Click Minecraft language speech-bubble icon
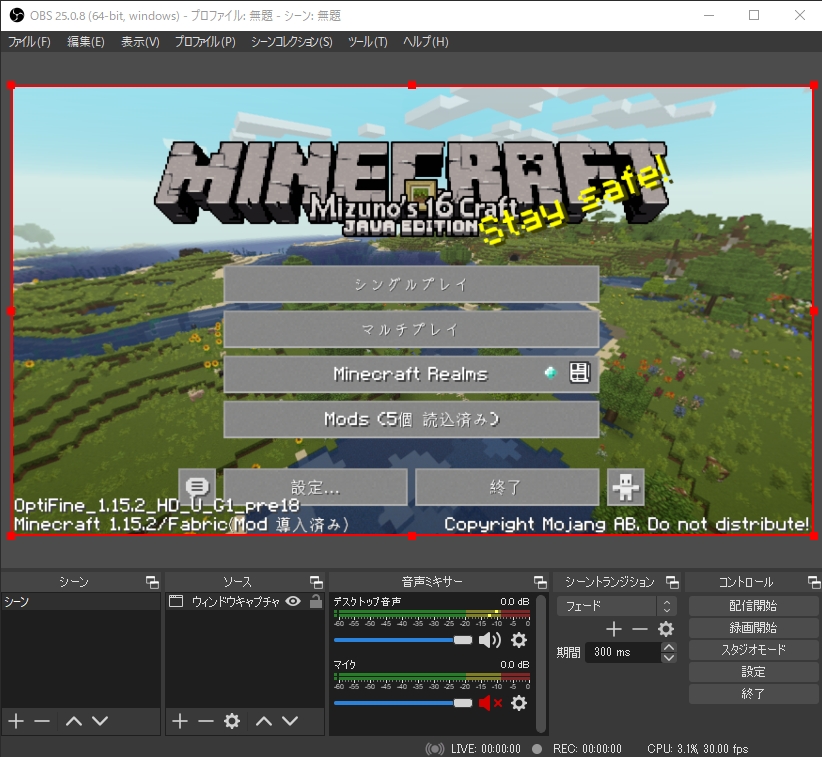 coord(197,487)
